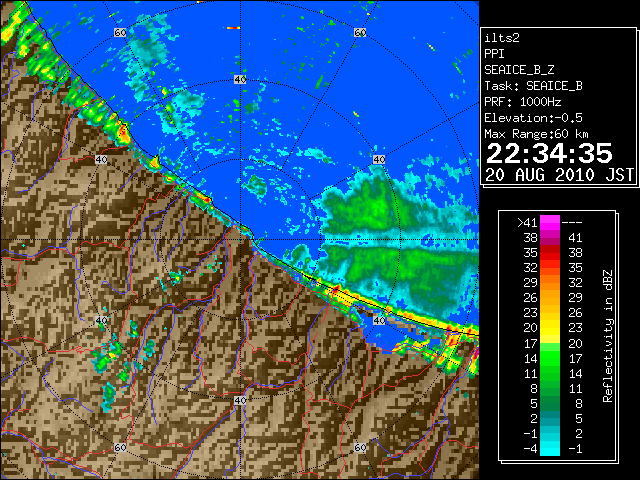Image resolution: width=640 pixels, height=480 pixels.
Task: Click the 22:34:35 timestamp
Action: click(549, 153)
